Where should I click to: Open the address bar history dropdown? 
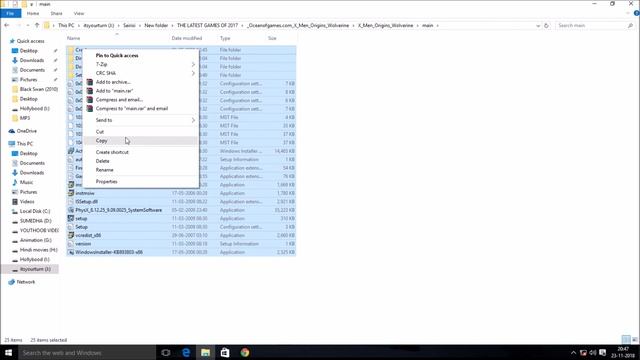point(538,25)
